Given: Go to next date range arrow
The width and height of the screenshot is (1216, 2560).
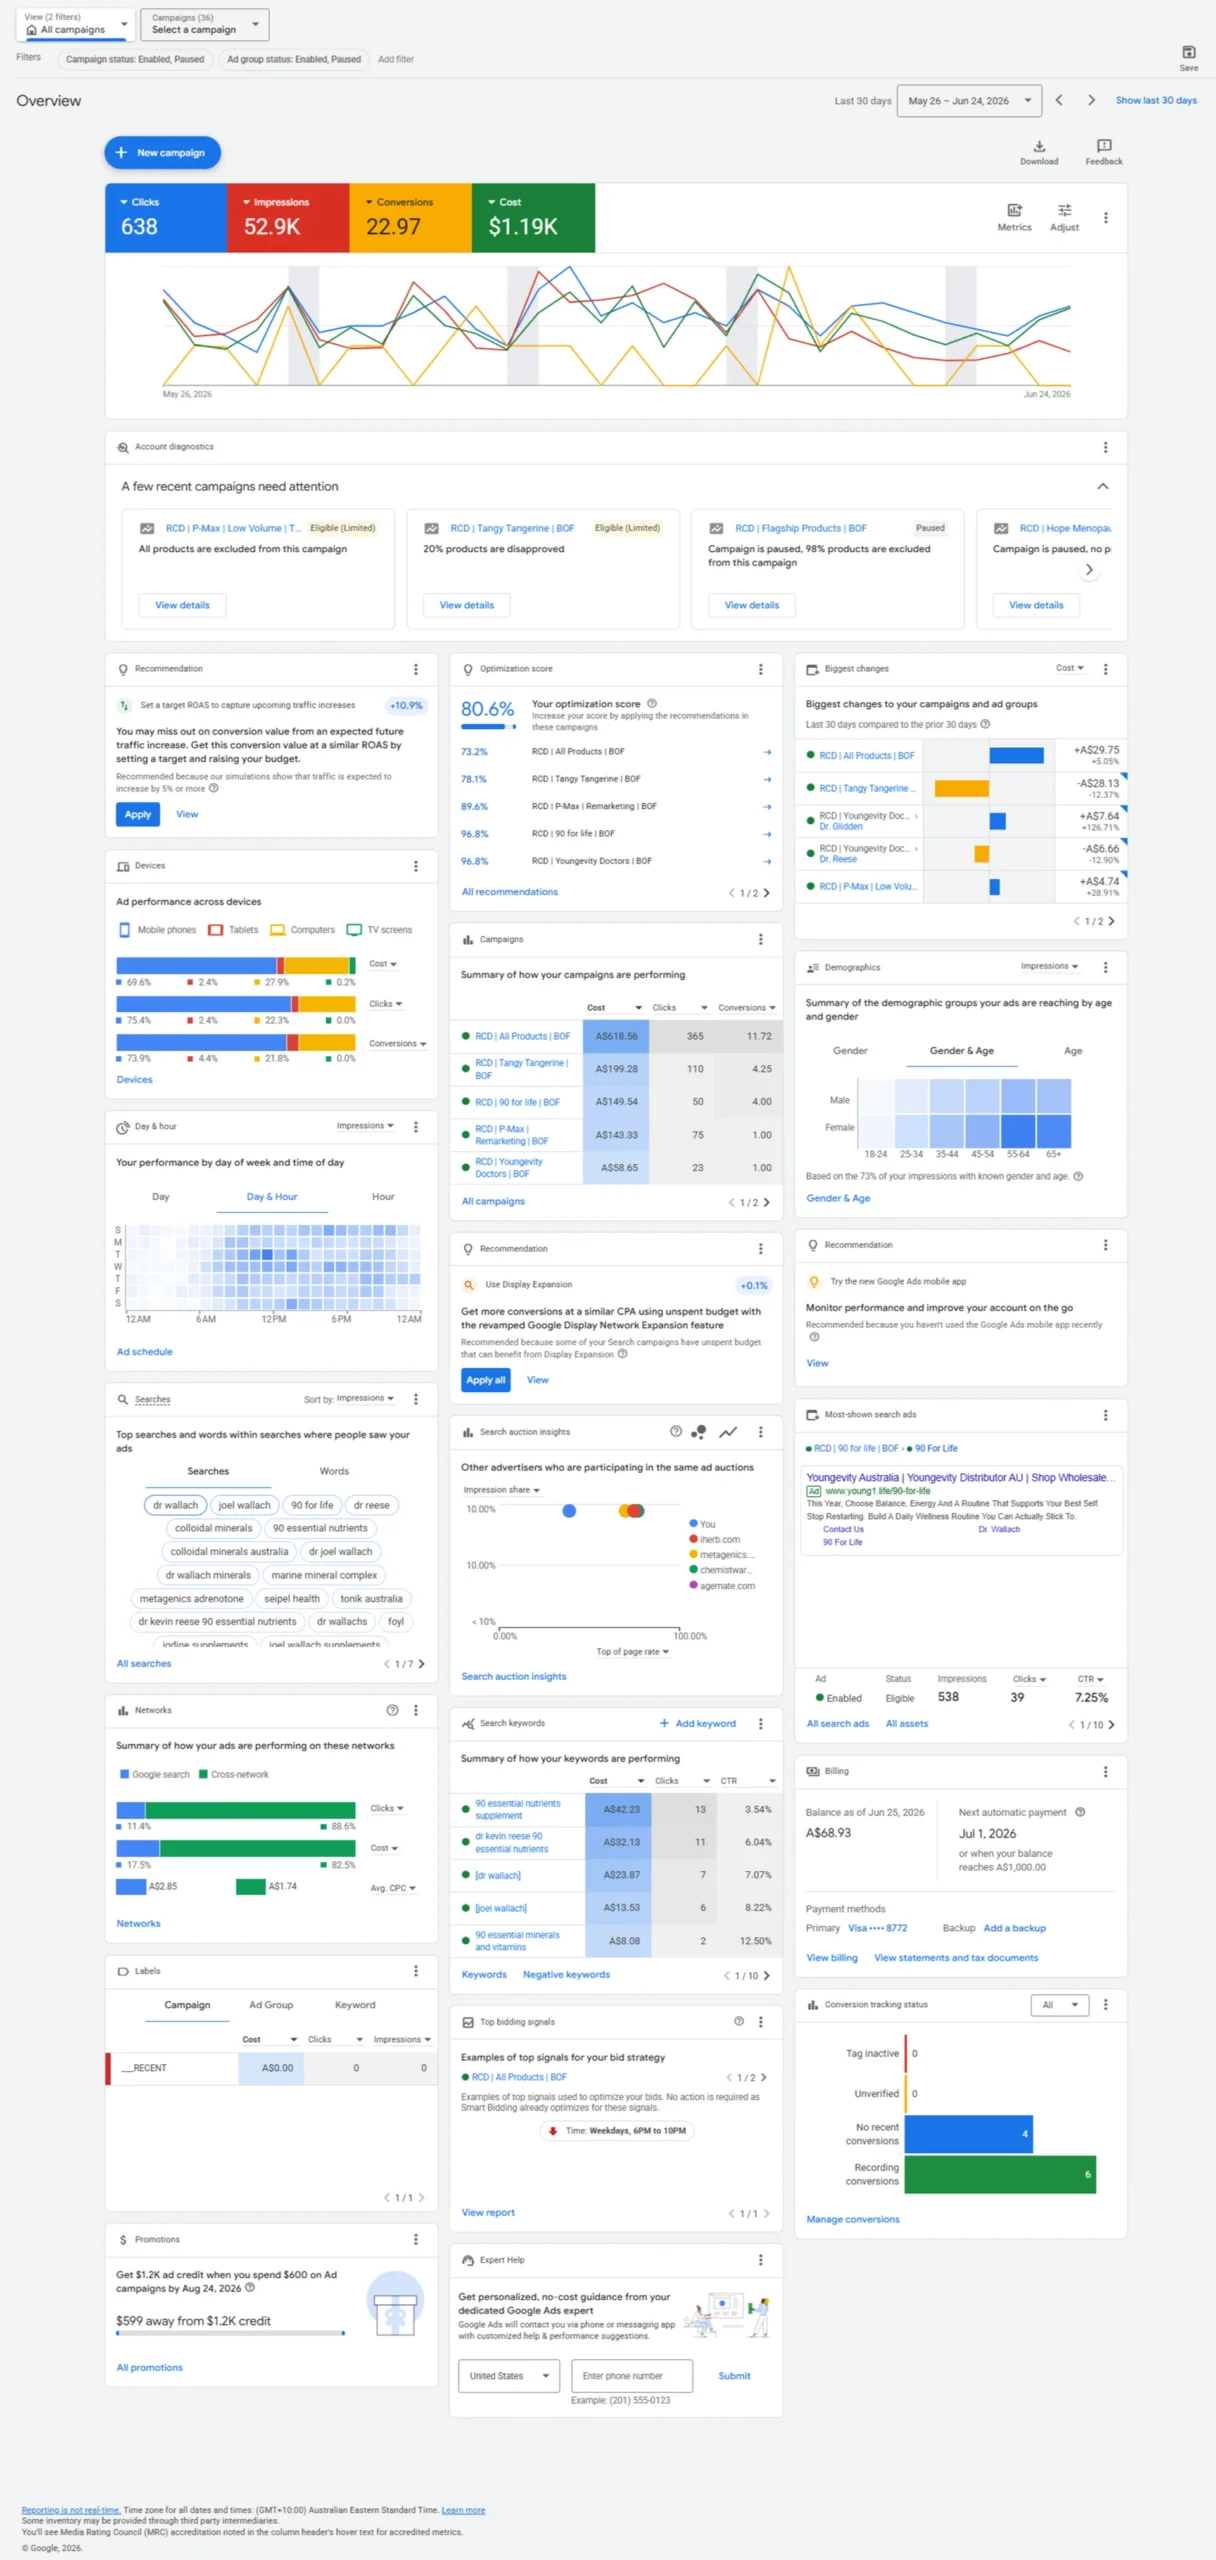Looking at the screenshot, I should 1091,100.
